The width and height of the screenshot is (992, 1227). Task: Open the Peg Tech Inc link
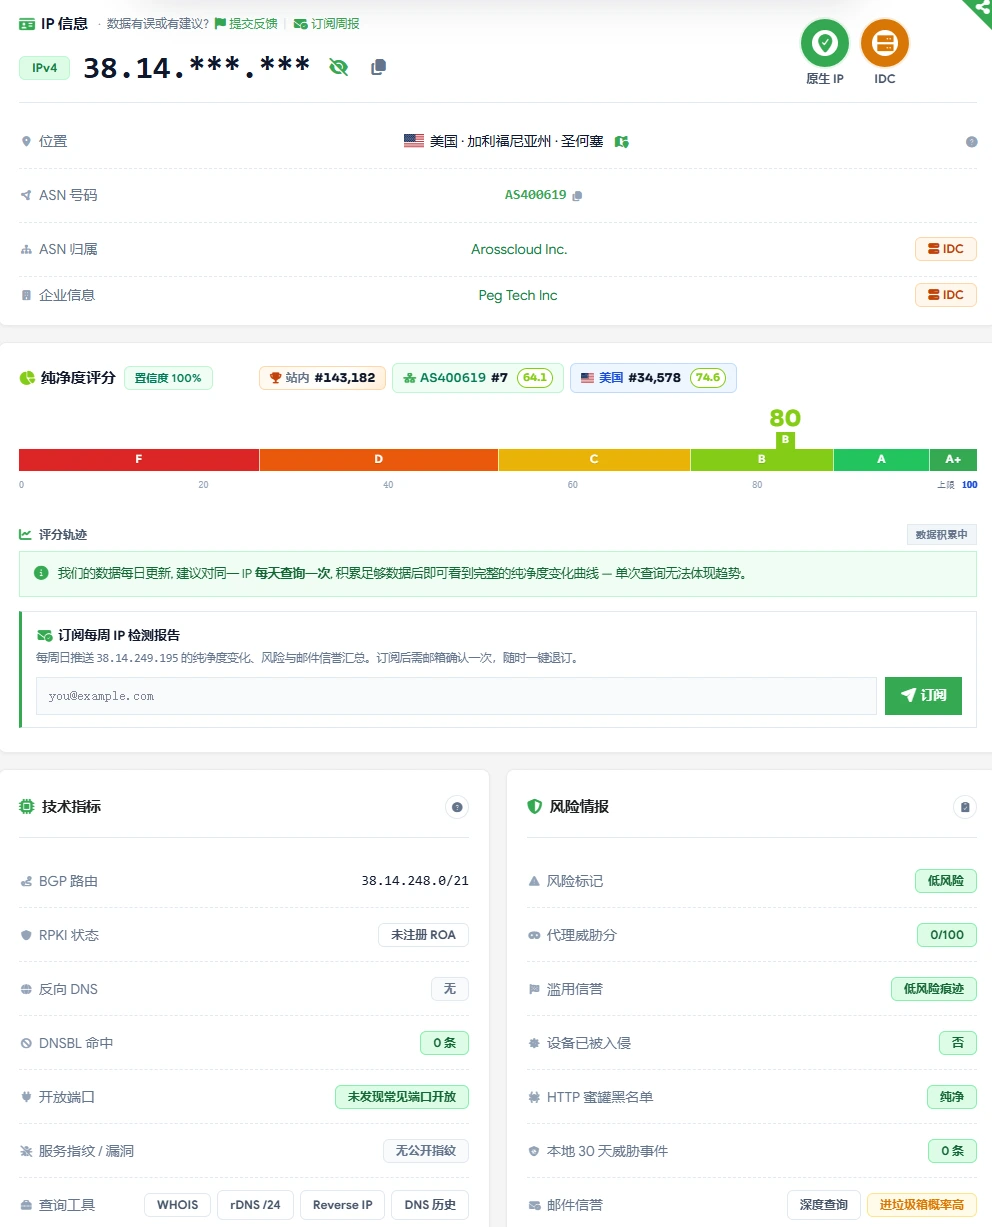tap(518, 295)
